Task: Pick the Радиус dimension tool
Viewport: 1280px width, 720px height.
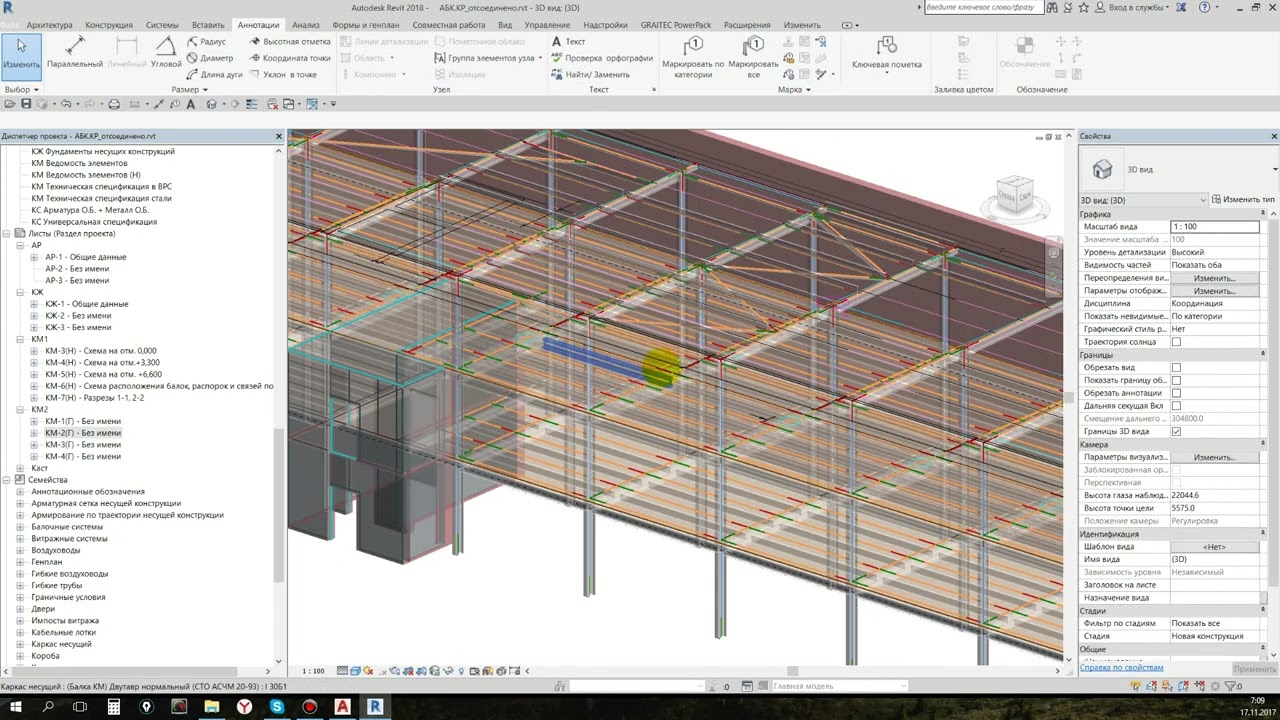Action: (207, 42)
